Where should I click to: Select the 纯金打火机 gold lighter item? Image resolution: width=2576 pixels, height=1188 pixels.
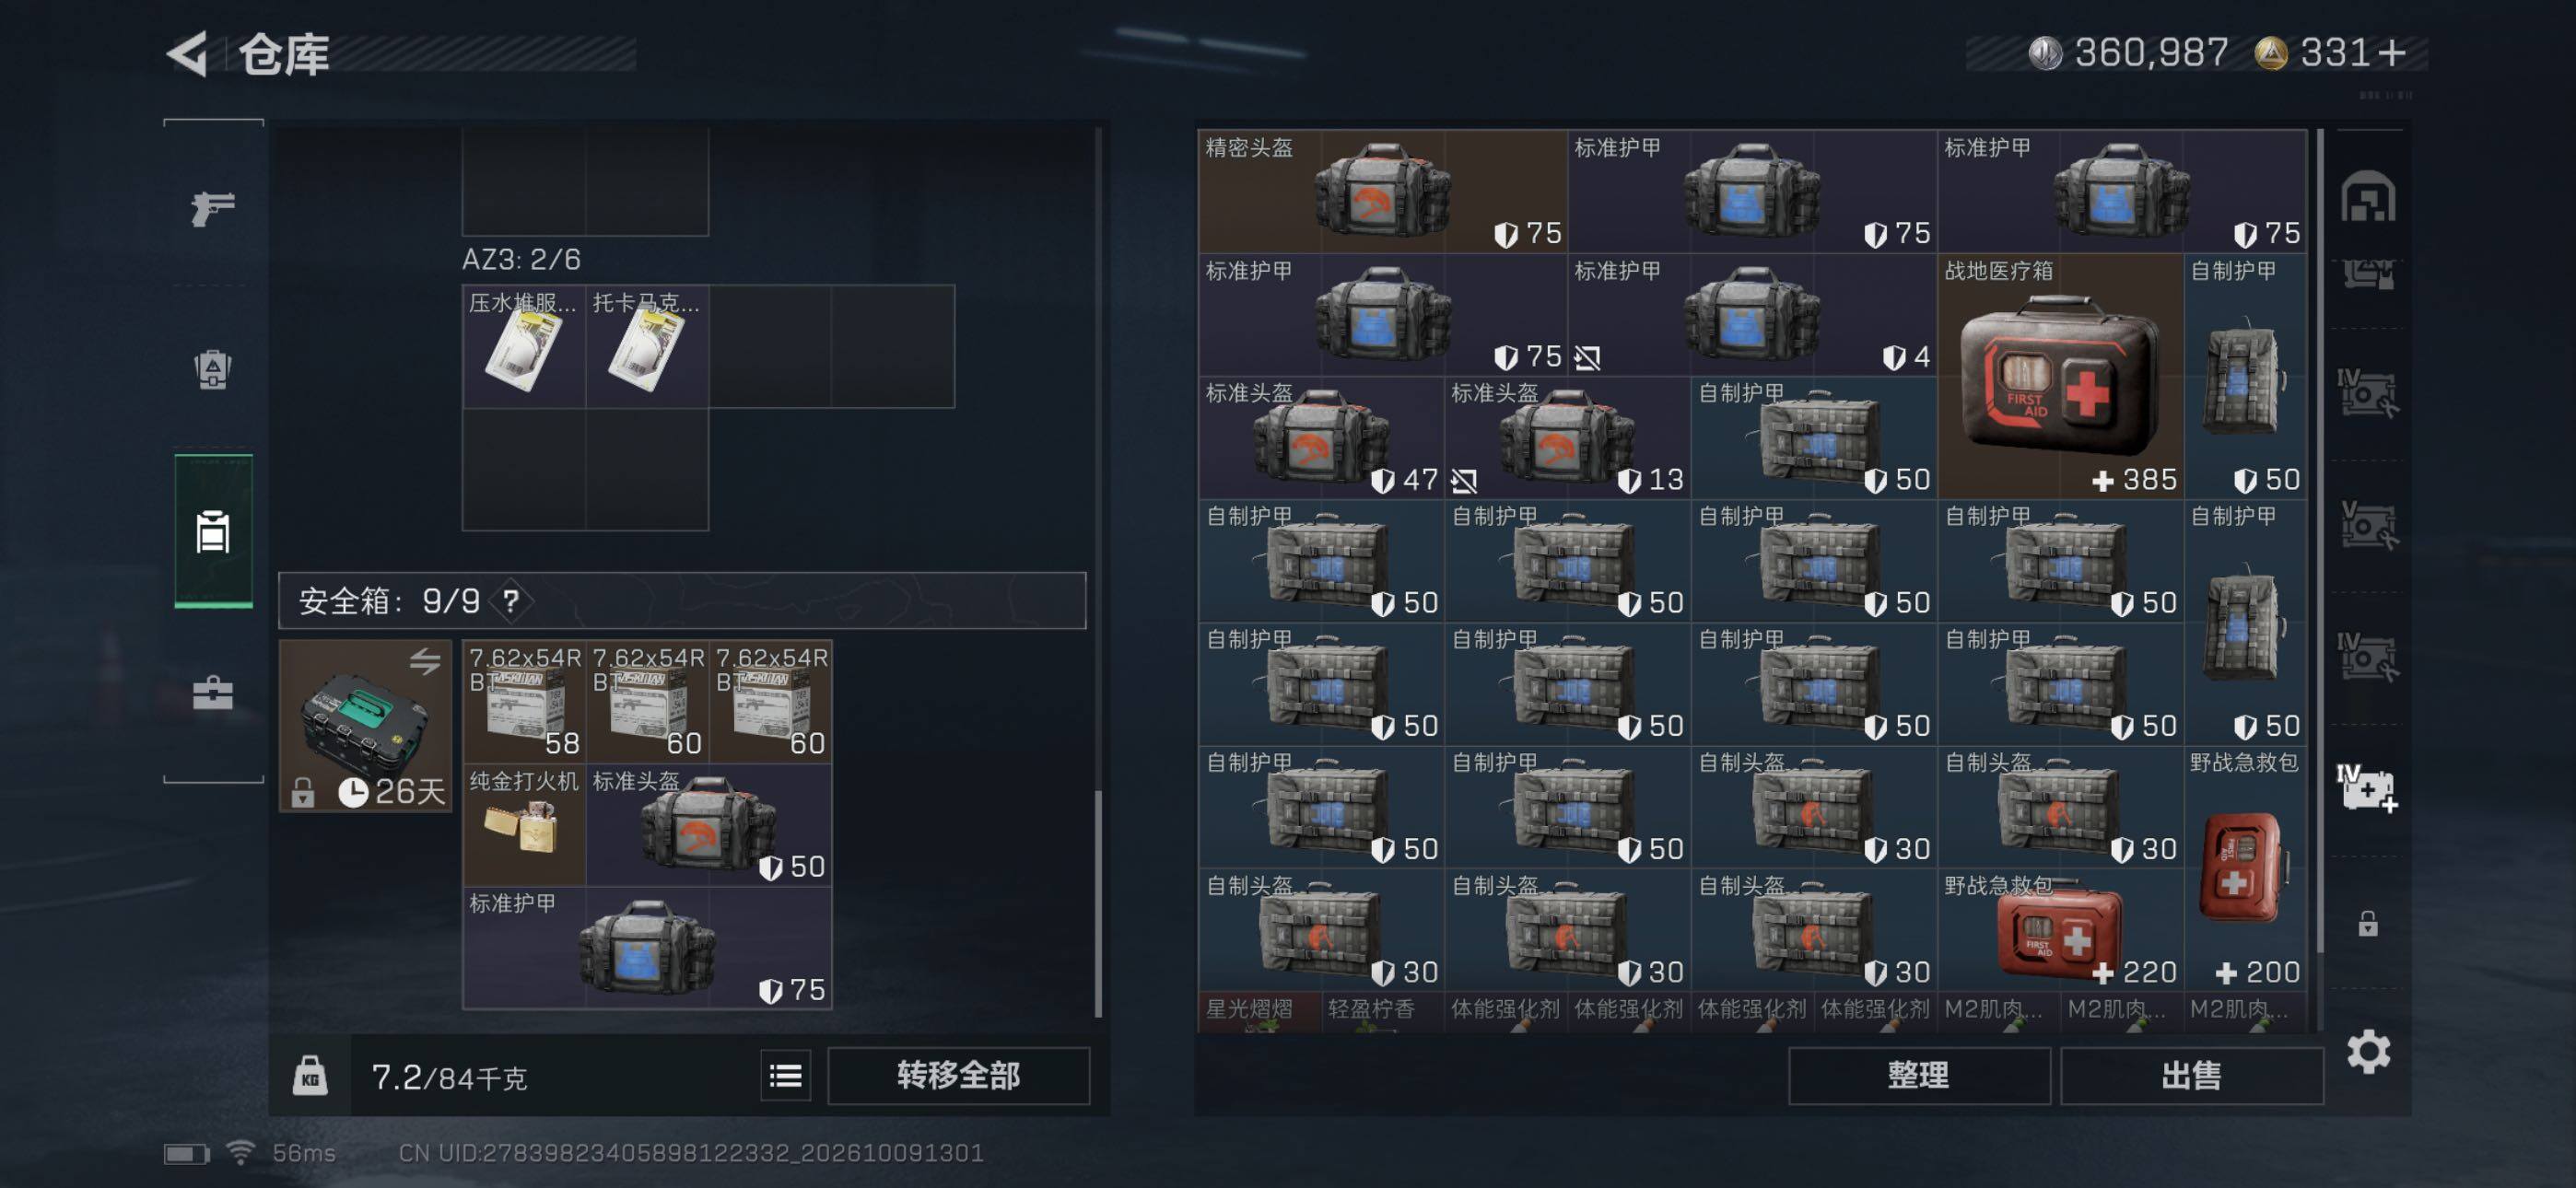click(524, 825)
